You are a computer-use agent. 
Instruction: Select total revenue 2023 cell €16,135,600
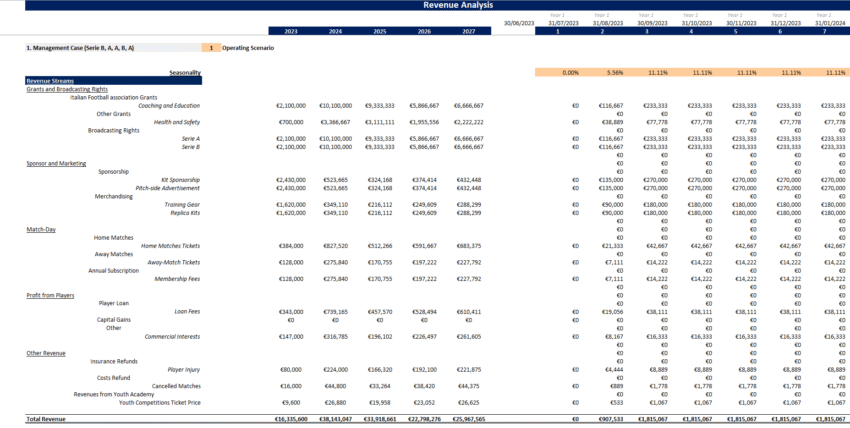coord(291,419)
